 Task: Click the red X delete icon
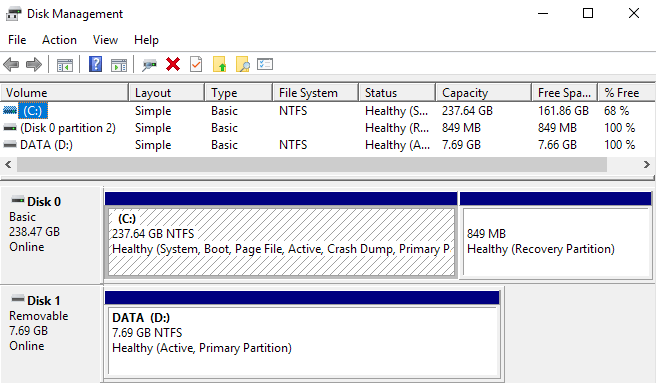173,64
